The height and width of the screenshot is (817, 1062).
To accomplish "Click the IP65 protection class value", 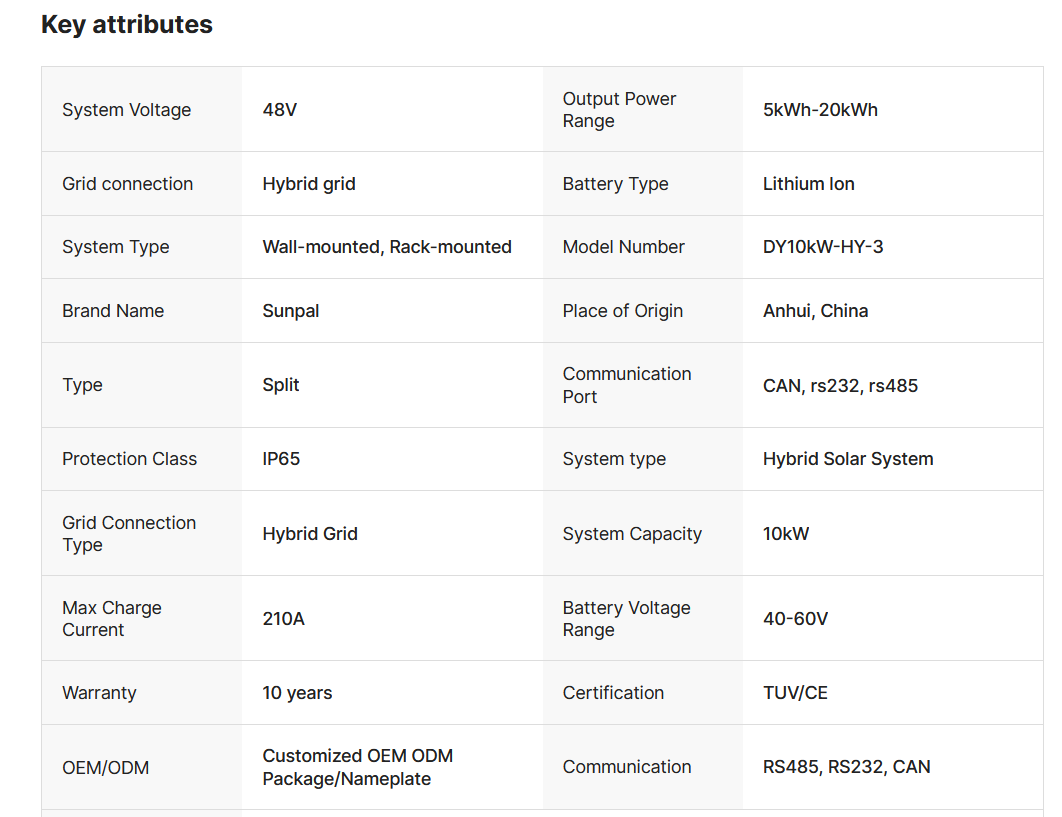I will coord(281,459).
